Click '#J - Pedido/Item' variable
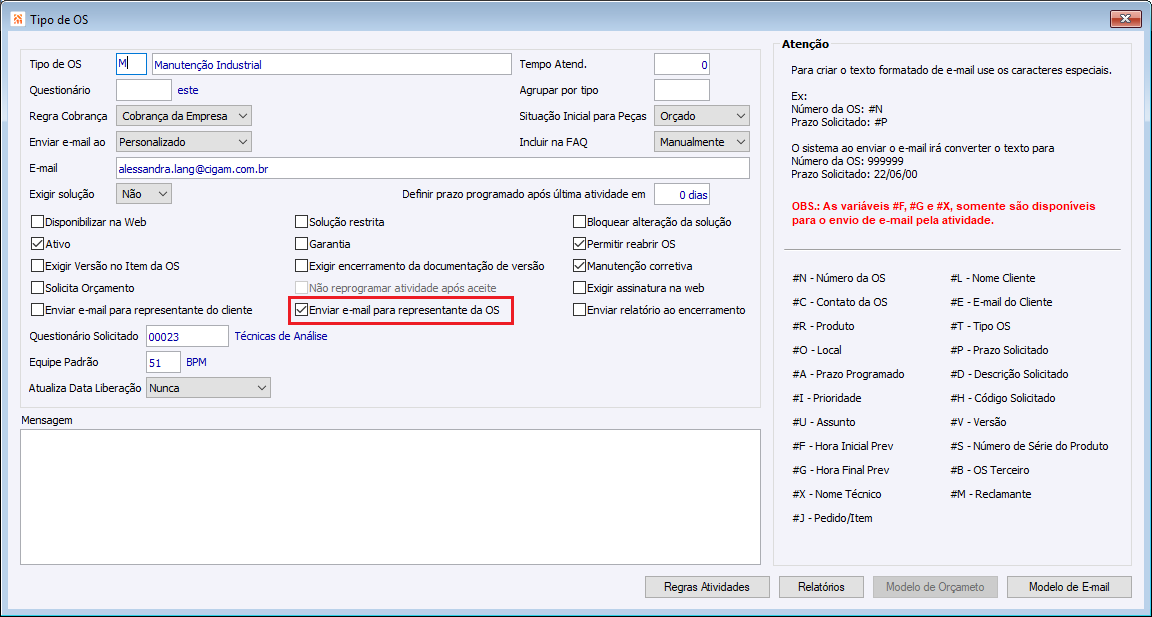This screenshot has width=1152, height=617. coord(832,518)
